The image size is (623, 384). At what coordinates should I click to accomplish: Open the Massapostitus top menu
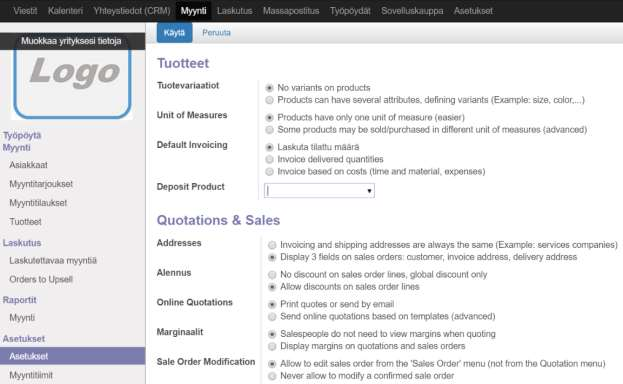click(x=291, y=11)
